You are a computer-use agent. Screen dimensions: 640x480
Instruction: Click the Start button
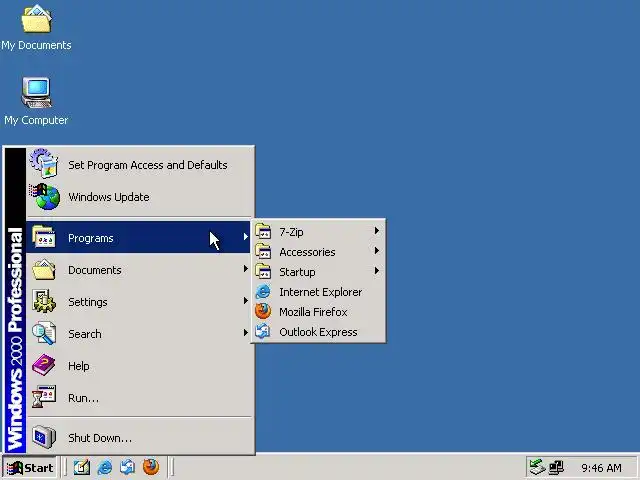point(30,467)
